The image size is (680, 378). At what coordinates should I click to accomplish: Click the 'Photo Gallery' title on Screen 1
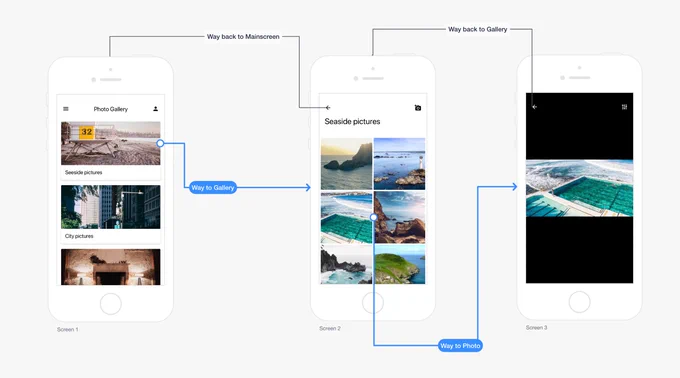pyautogui.click(x=111, y=109)
